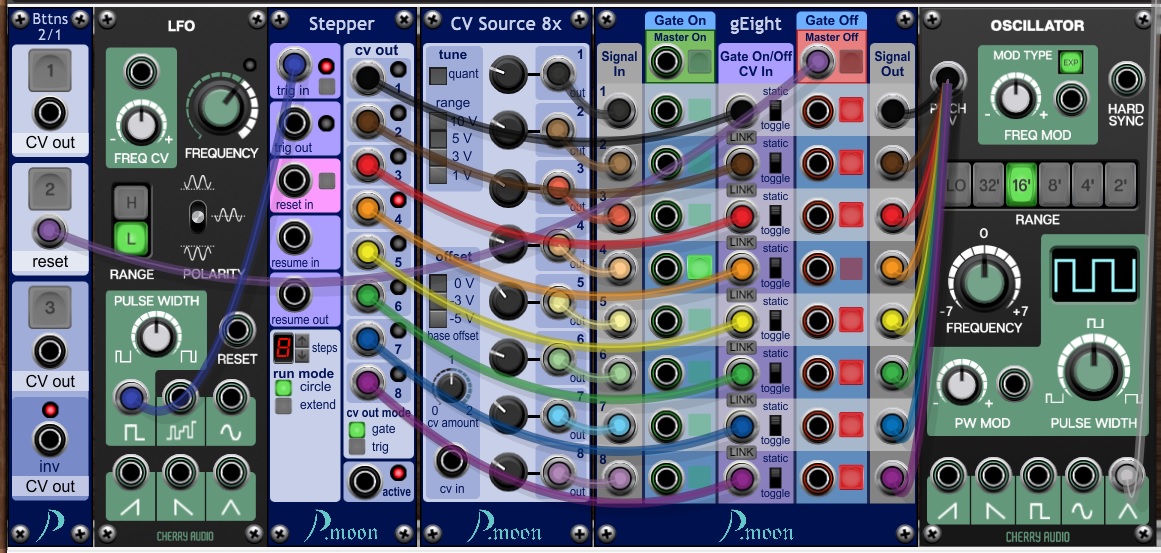Click the Oscillator sawtooth output jack
Viewport: 1161px width, 553px height.
click(946, 475)
